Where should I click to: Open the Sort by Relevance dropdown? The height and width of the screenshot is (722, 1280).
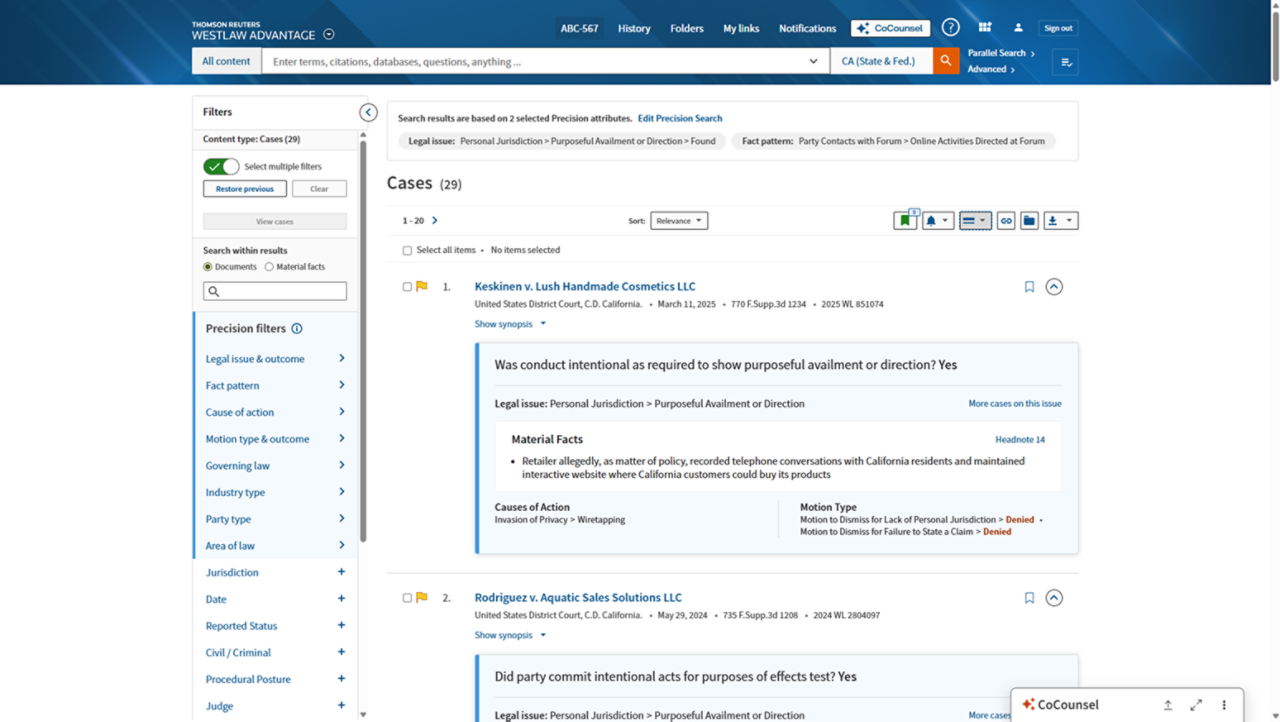point(679,221)
